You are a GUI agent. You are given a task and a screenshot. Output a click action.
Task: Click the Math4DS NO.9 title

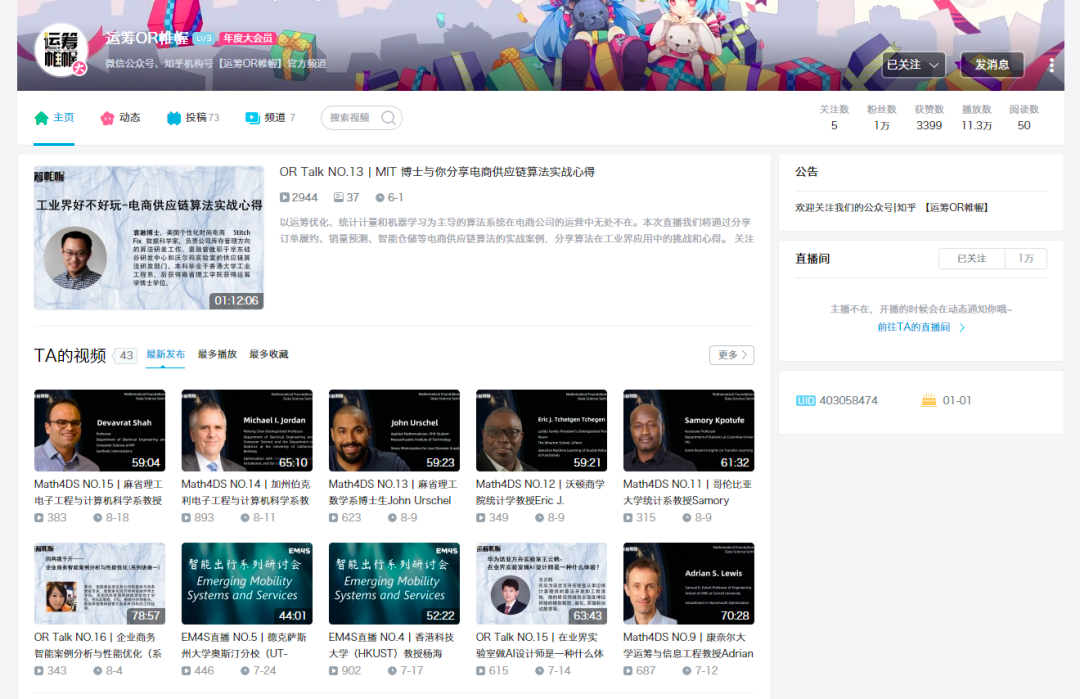[x=688, y=645]
